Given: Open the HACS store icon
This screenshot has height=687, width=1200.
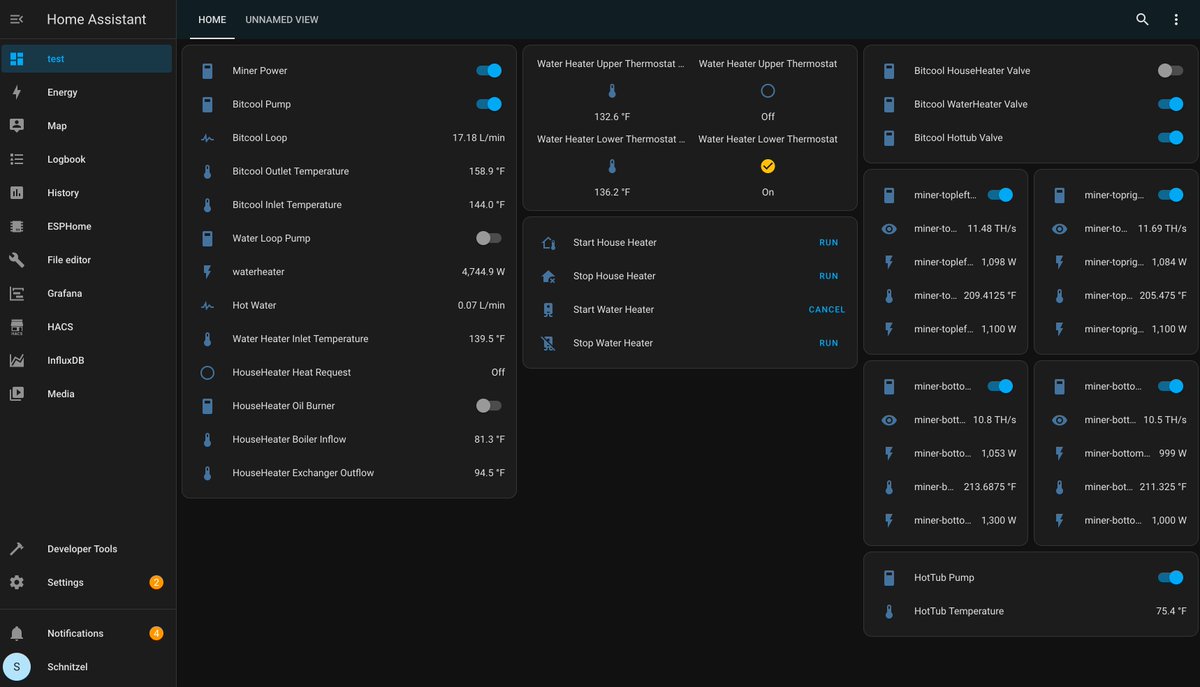Looking at the screenshot, I should 16,327.
